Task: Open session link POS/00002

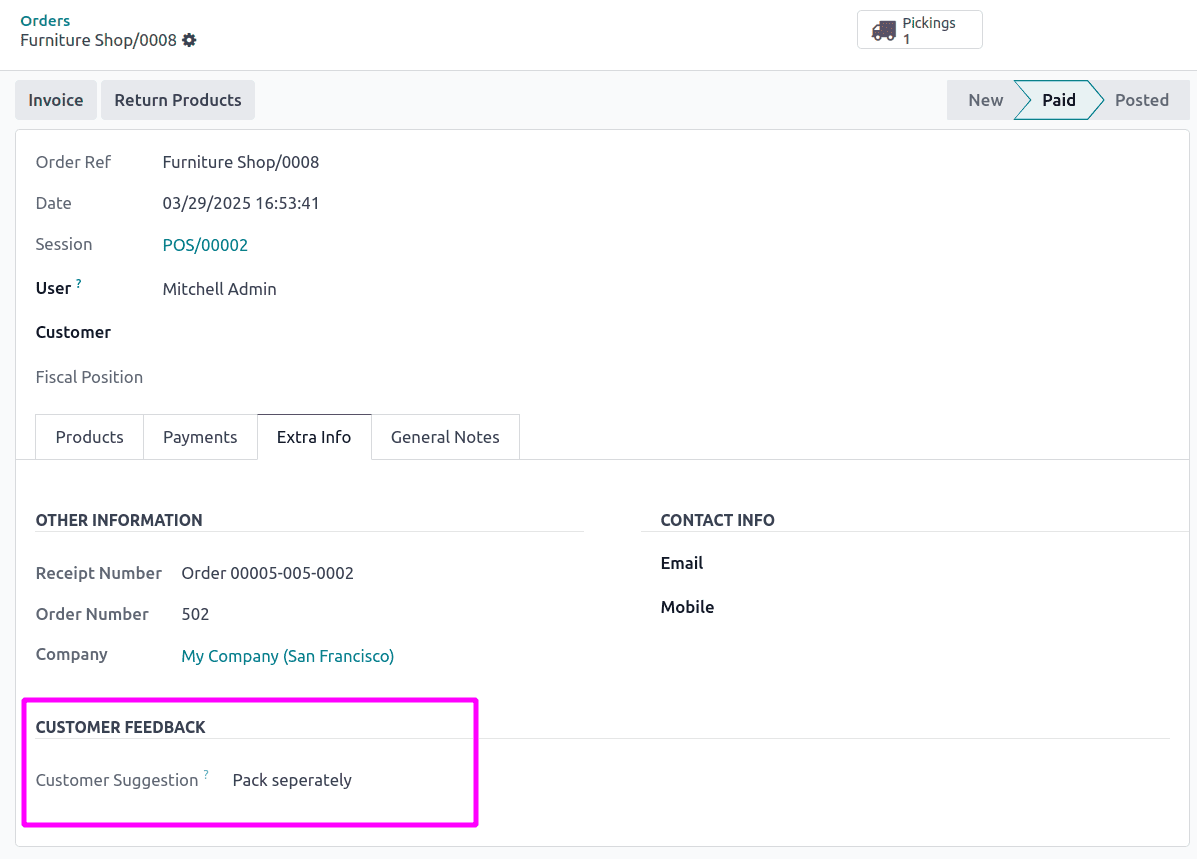Action: (x=205, y=245)
